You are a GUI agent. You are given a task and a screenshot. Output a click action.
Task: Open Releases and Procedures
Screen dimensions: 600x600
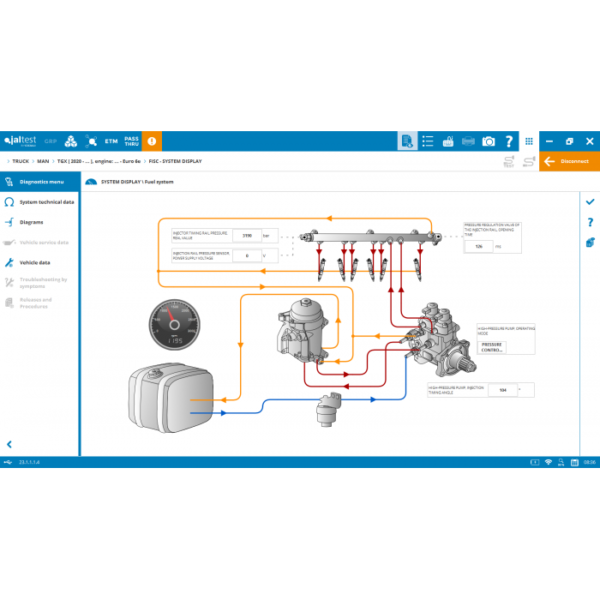tap(40, 303)
